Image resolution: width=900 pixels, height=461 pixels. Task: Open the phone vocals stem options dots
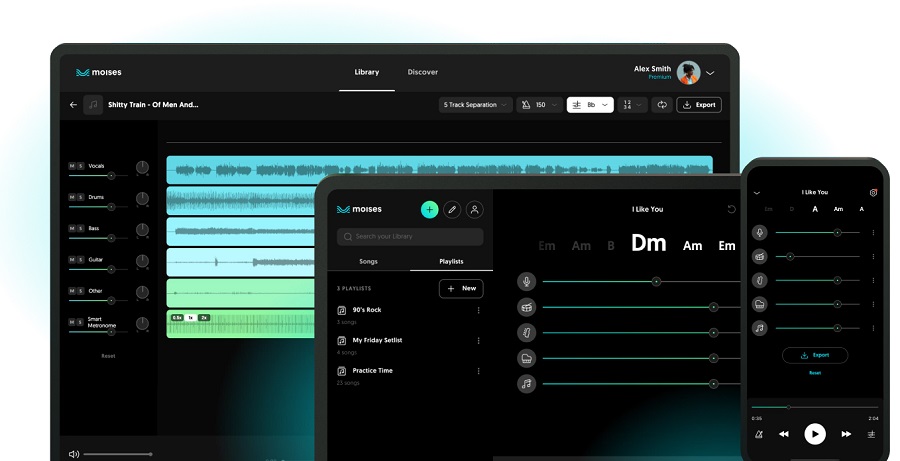(873, 233)
